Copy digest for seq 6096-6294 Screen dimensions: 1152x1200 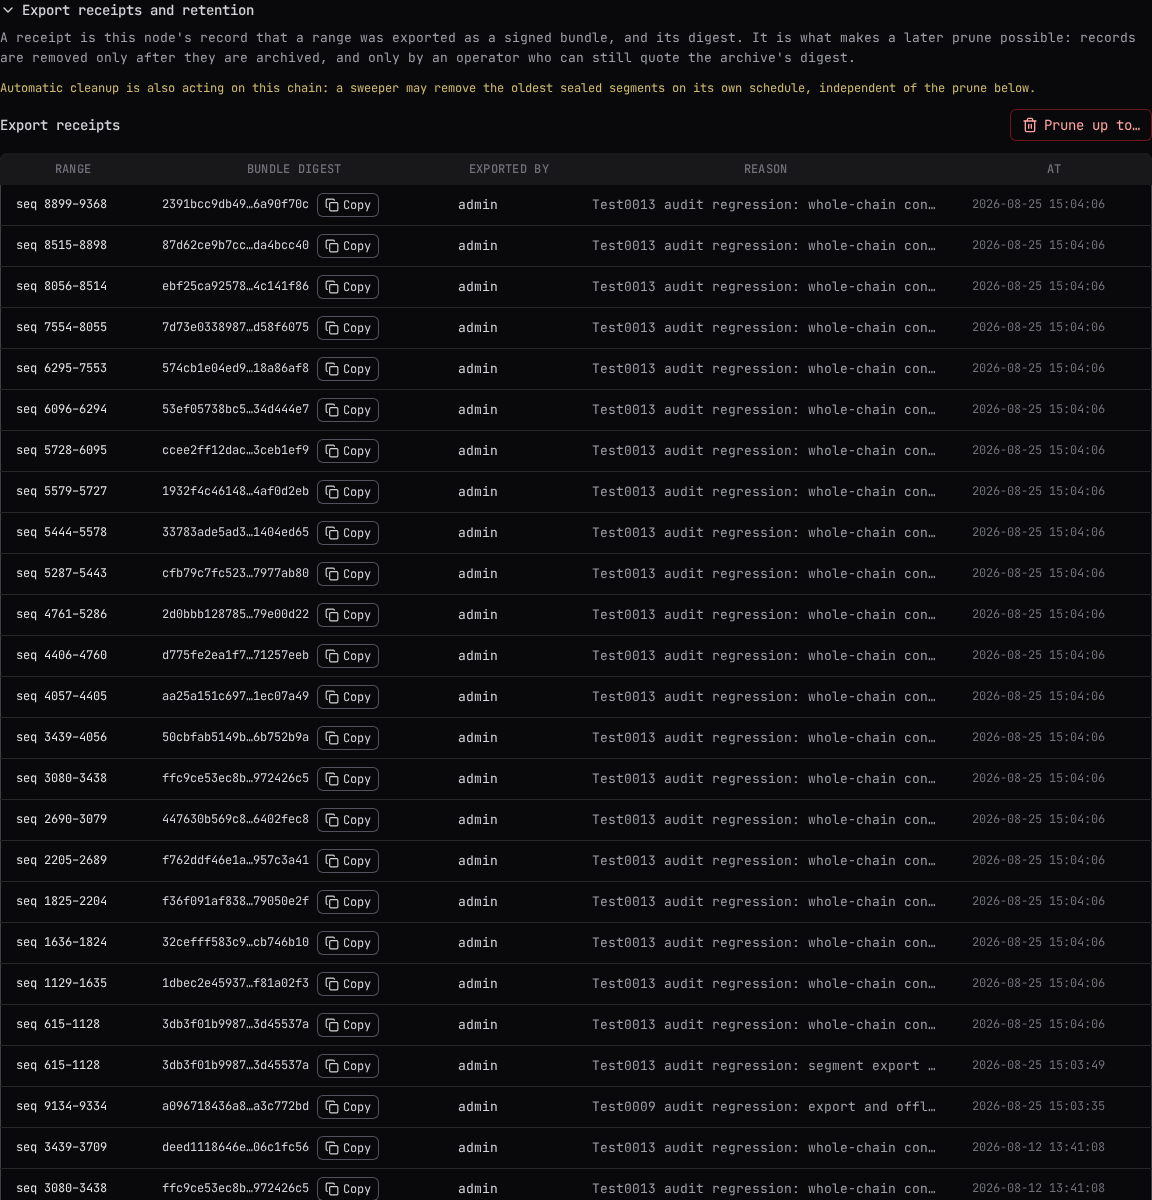point(348,410)
